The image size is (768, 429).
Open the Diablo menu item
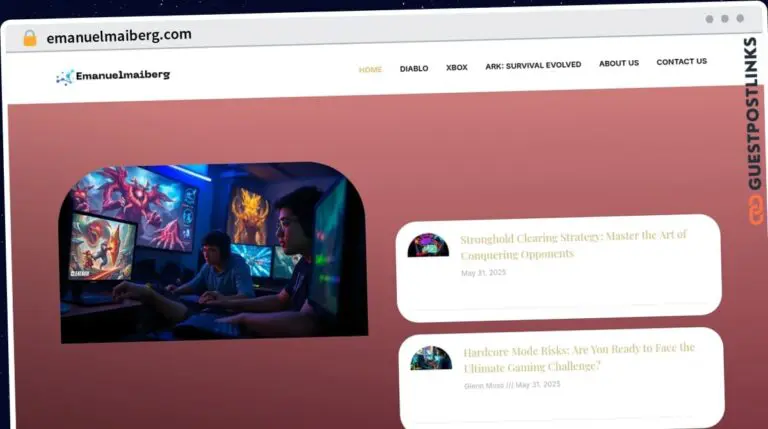414,69
